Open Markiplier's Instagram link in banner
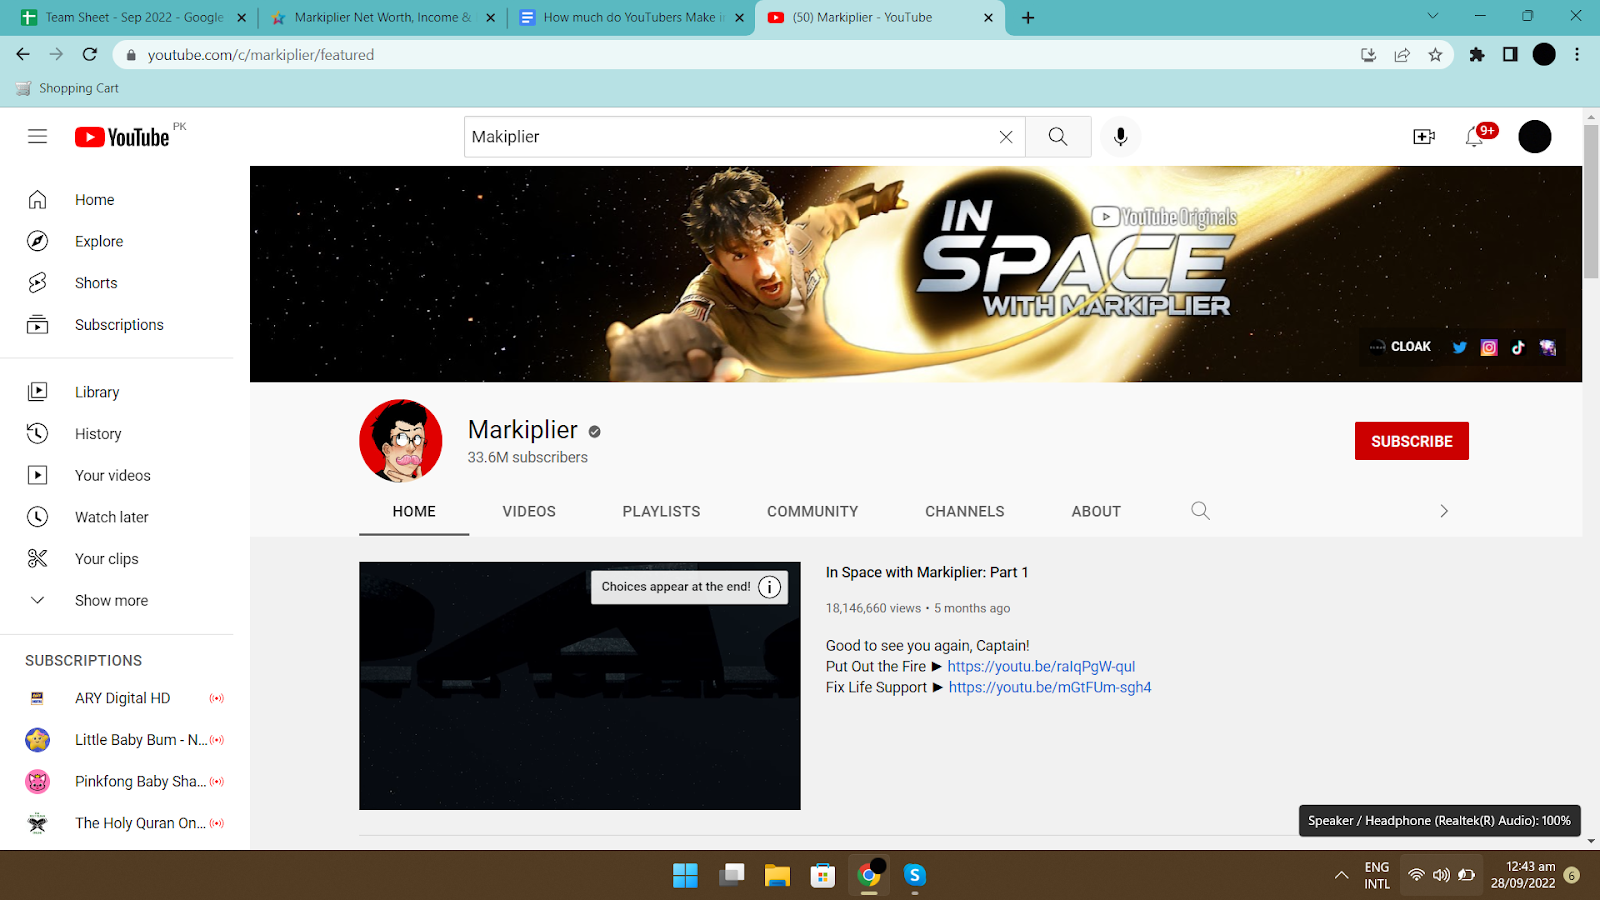Viewport: 1600px width, 900px height. [x=1489, y=347]
